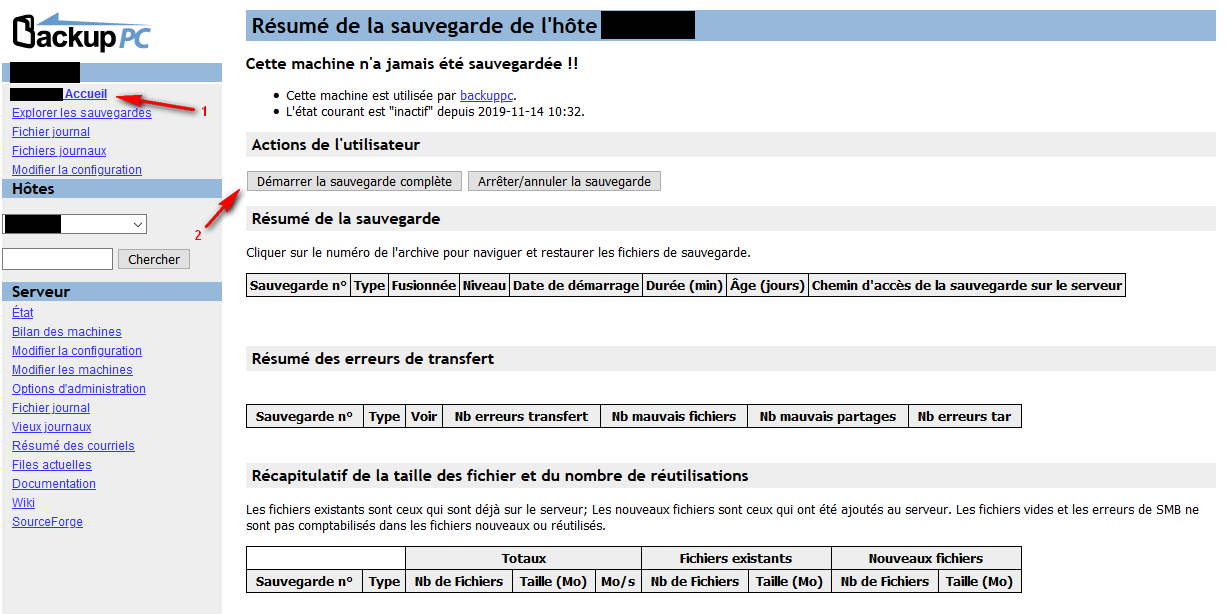Open the Hôtes selection dropdown

[x=75, y=224]
